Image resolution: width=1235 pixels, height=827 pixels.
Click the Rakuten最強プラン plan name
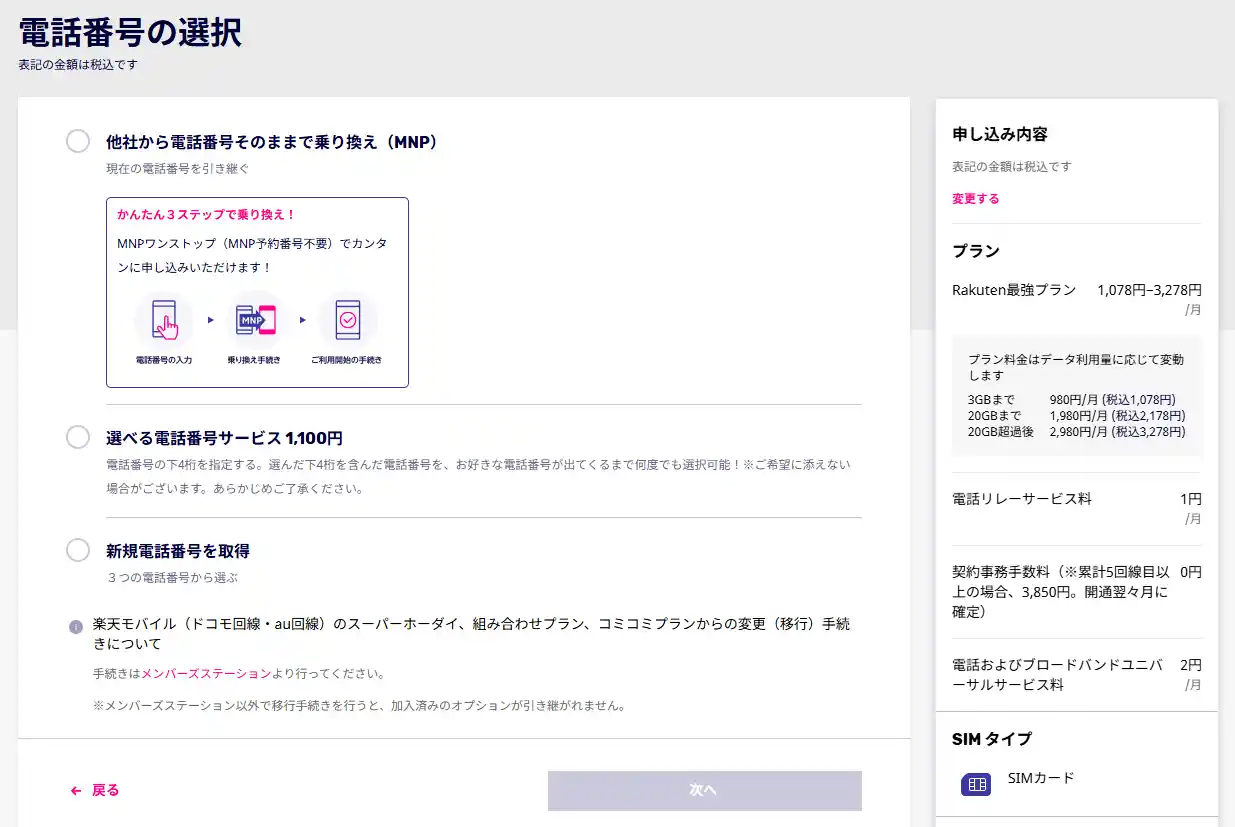(x=1014, y=290)
